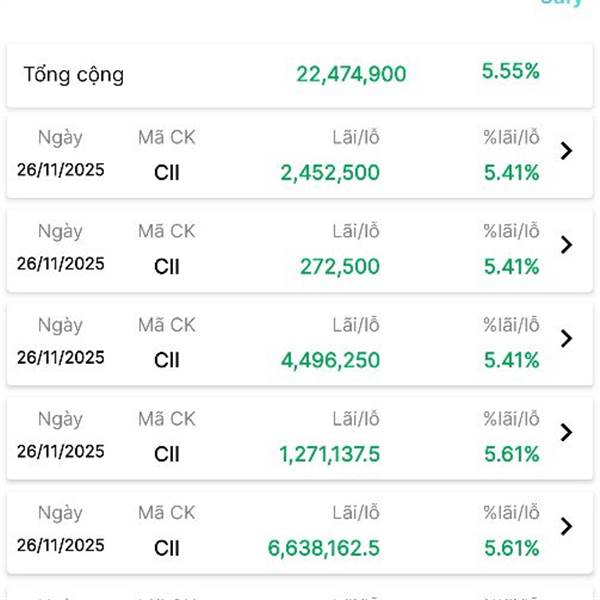
Task: Choose the 6,638,162.5 profit amount
Action: tap(324, 548)
